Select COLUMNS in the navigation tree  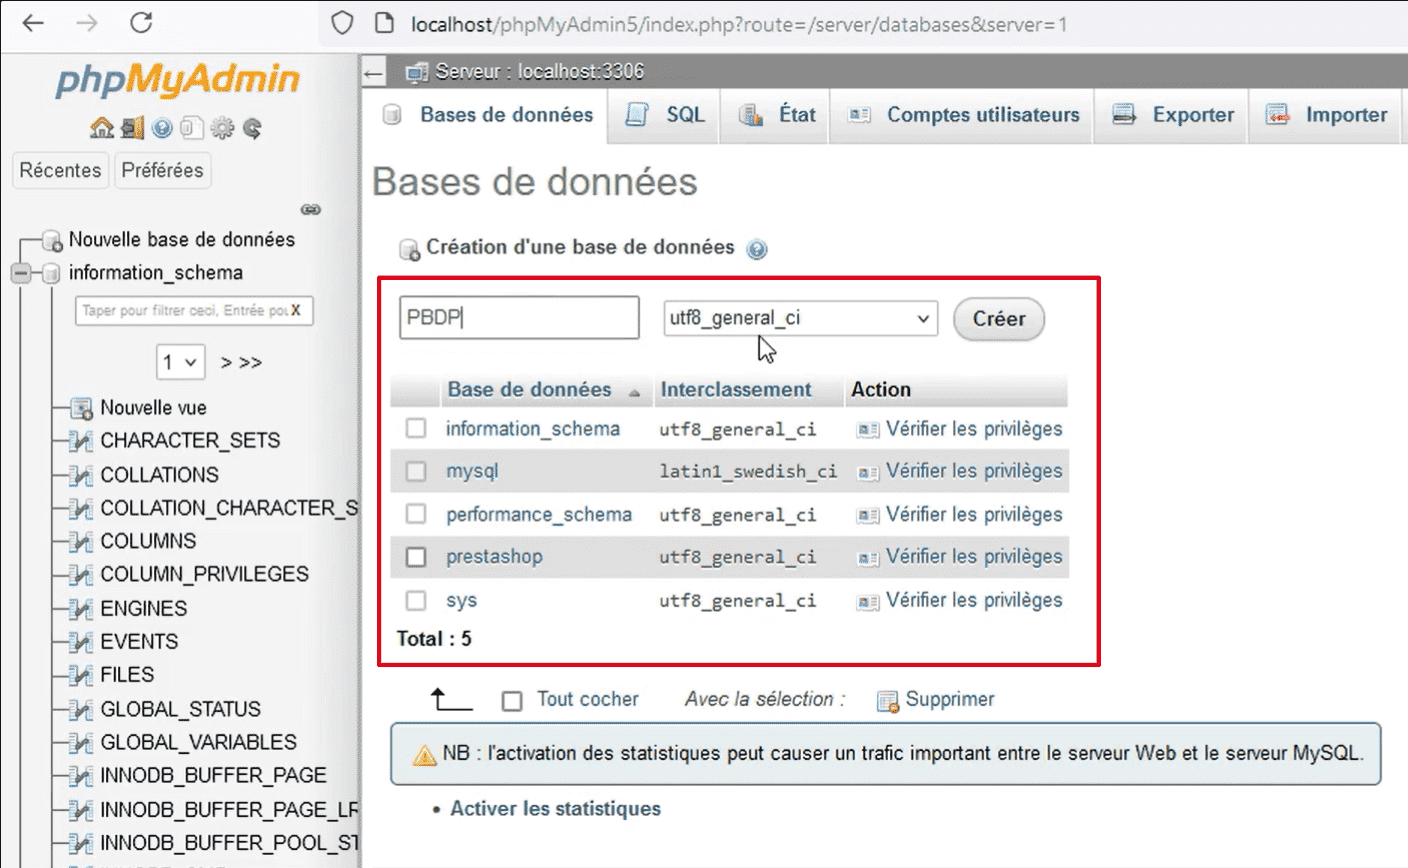pyautogui.click(x=148, y=541)
